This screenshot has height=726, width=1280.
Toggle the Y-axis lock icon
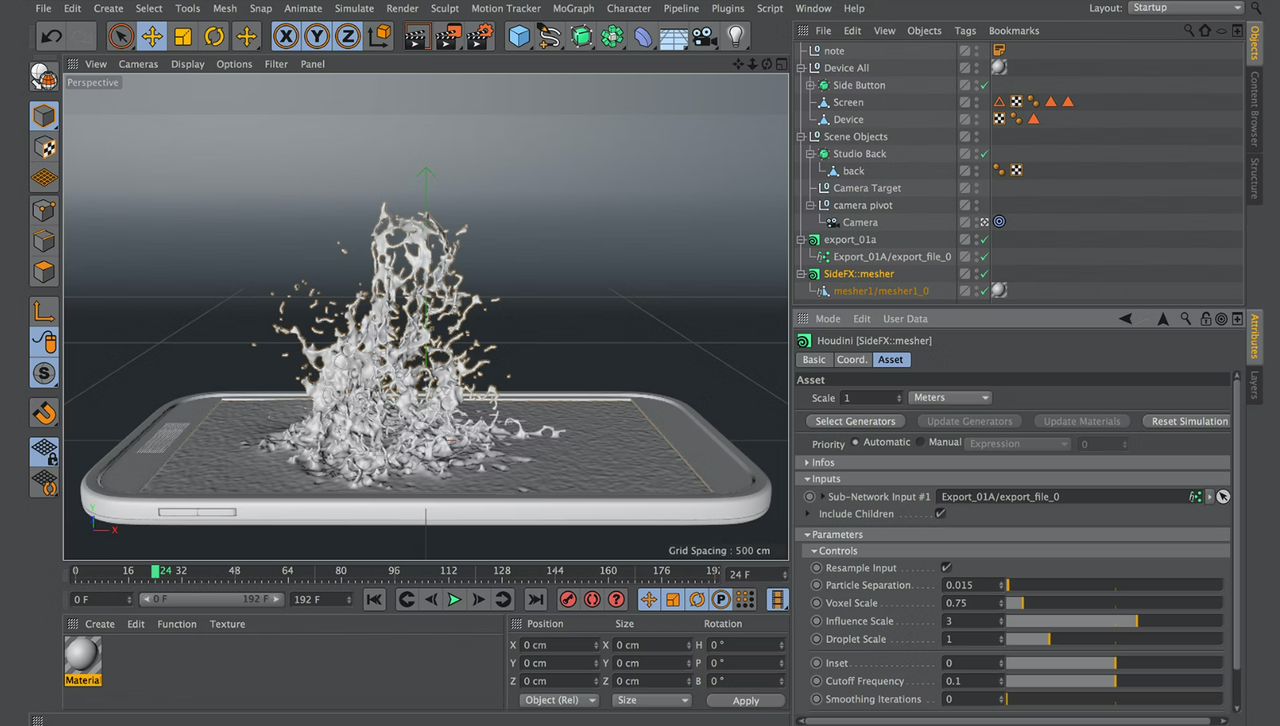pos(317,38)
